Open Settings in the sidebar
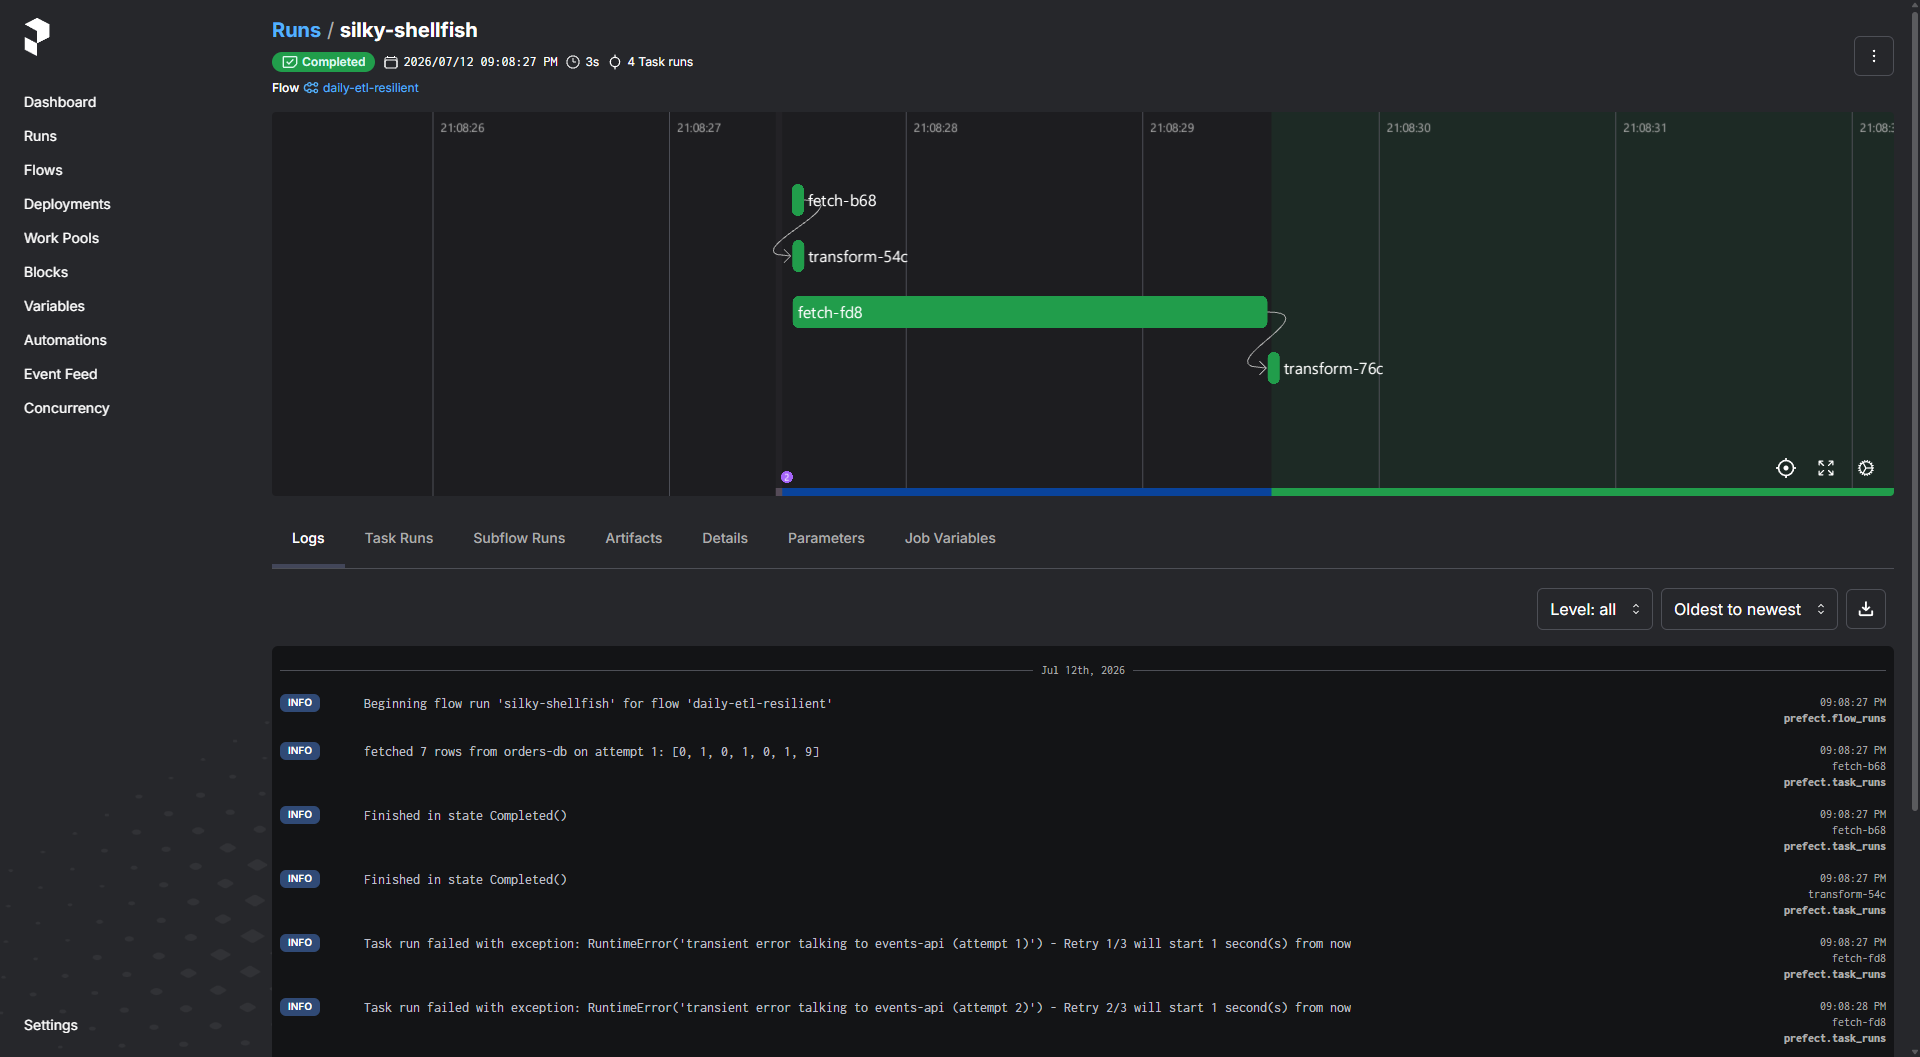This screenshot has height=1057, width=1920. (x=51, y=1025)
